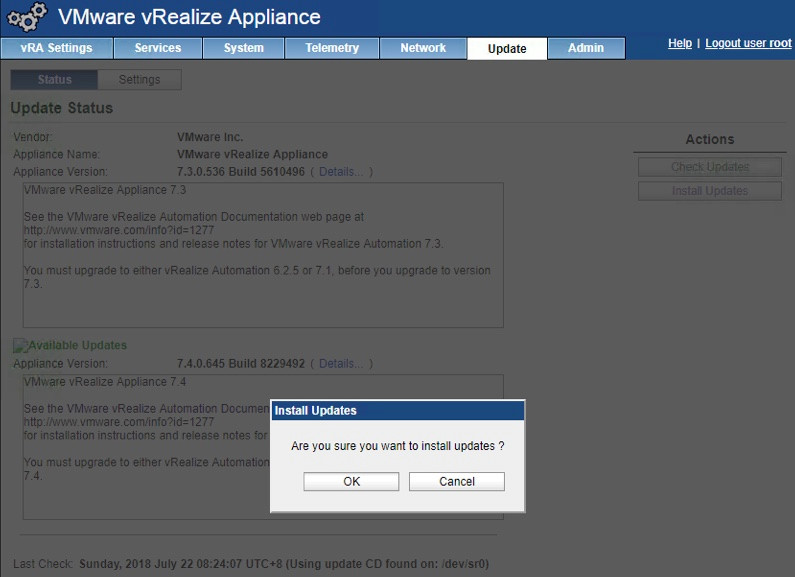The height and width of the screenshot is (577, 795).
Task: Click the Install Updates action button
Action: [x=710, y=191]
